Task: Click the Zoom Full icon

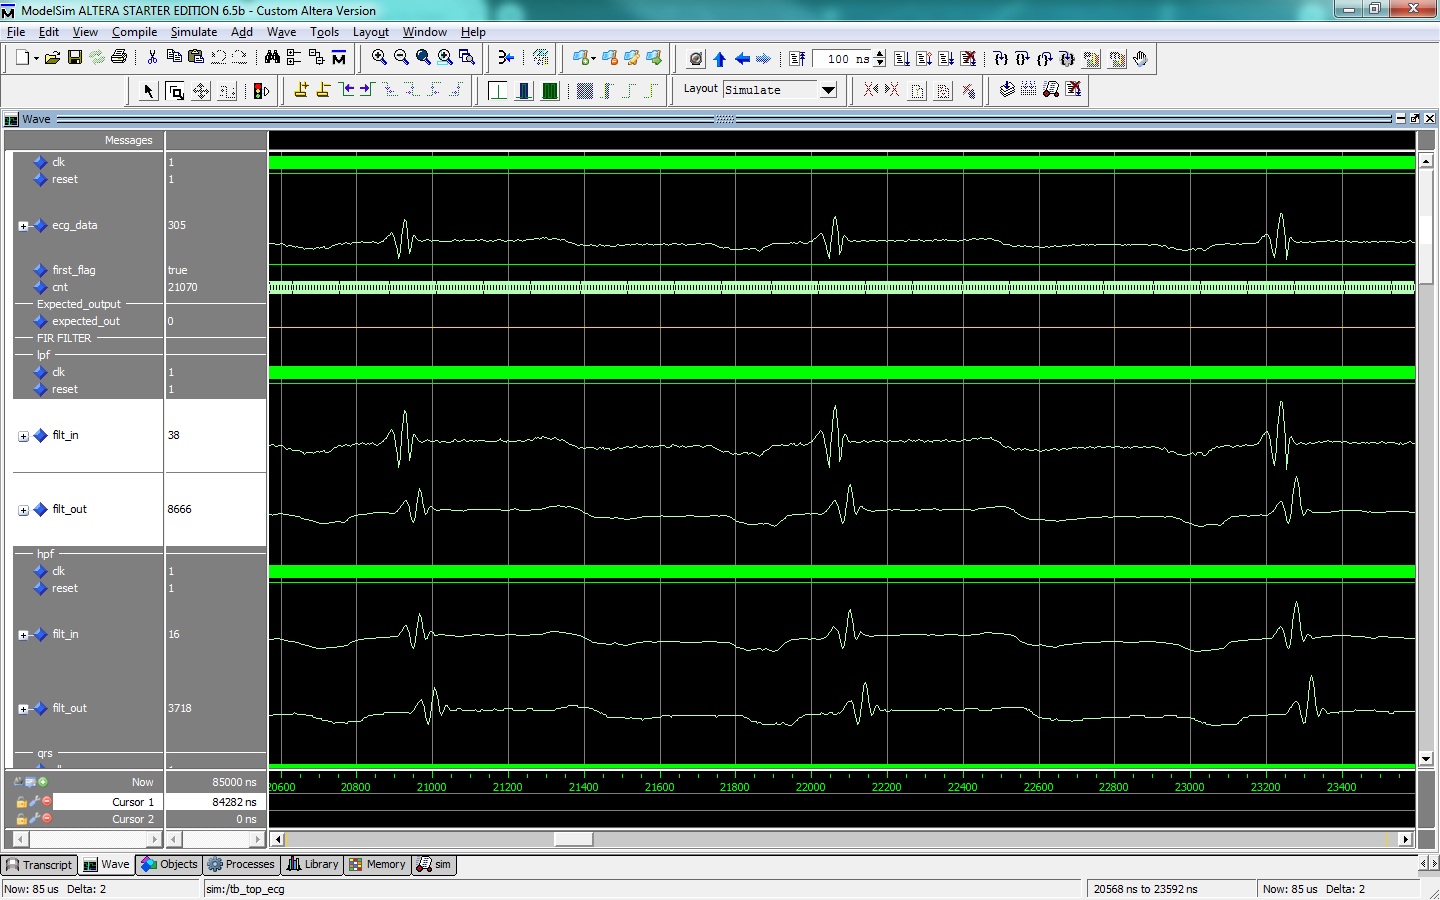Action: 423,57
